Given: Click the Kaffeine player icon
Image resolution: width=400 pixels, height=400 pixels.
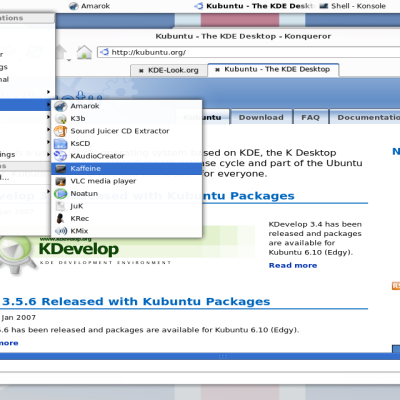Looking at the screenshot, I should pos(61,169).
